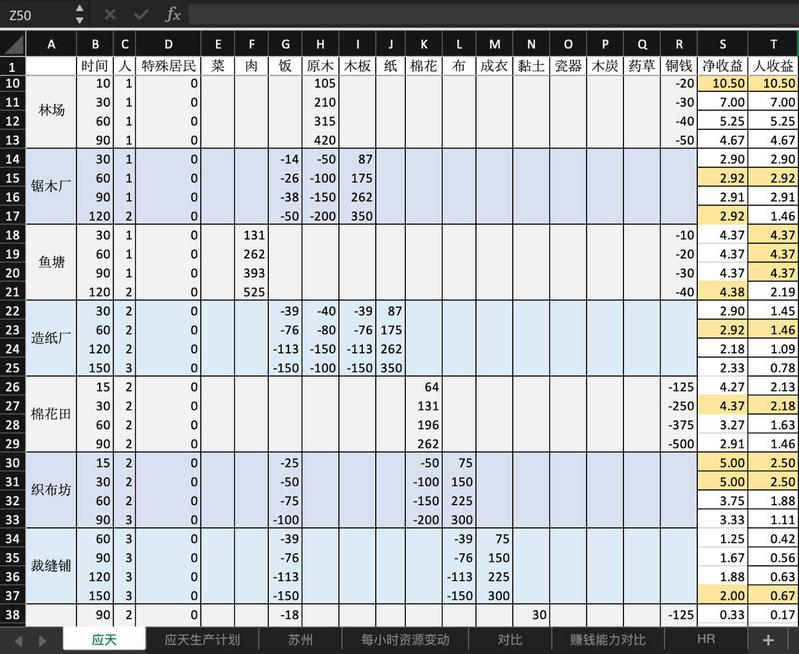Viewport: 799px width, 654px height.
Task: Click into the formula bar
Action: pos(493,14)
